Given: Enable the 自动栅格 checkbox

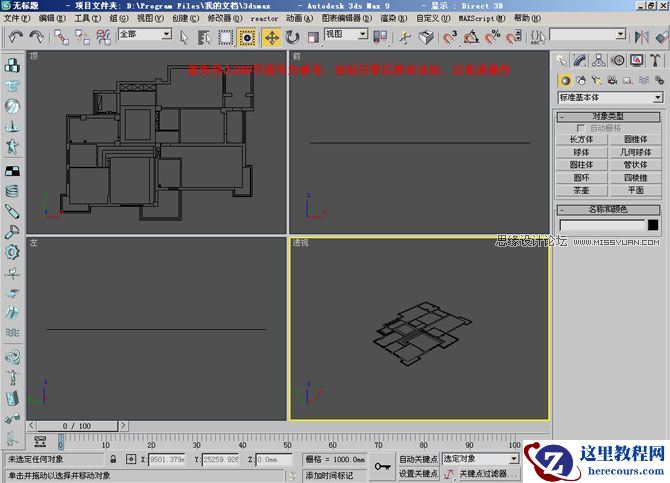Looking at the screenshot, I should click(x=580, y=128).
